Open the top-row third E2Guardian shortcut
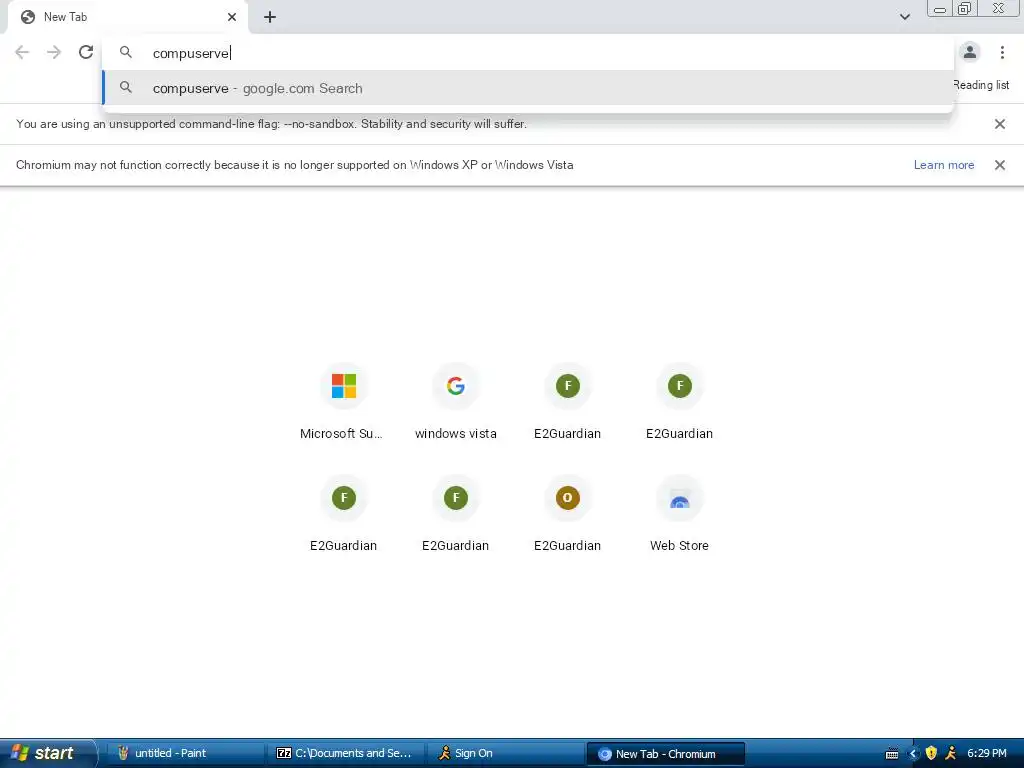Screen dimensions: 1024x768 (568, 403)
